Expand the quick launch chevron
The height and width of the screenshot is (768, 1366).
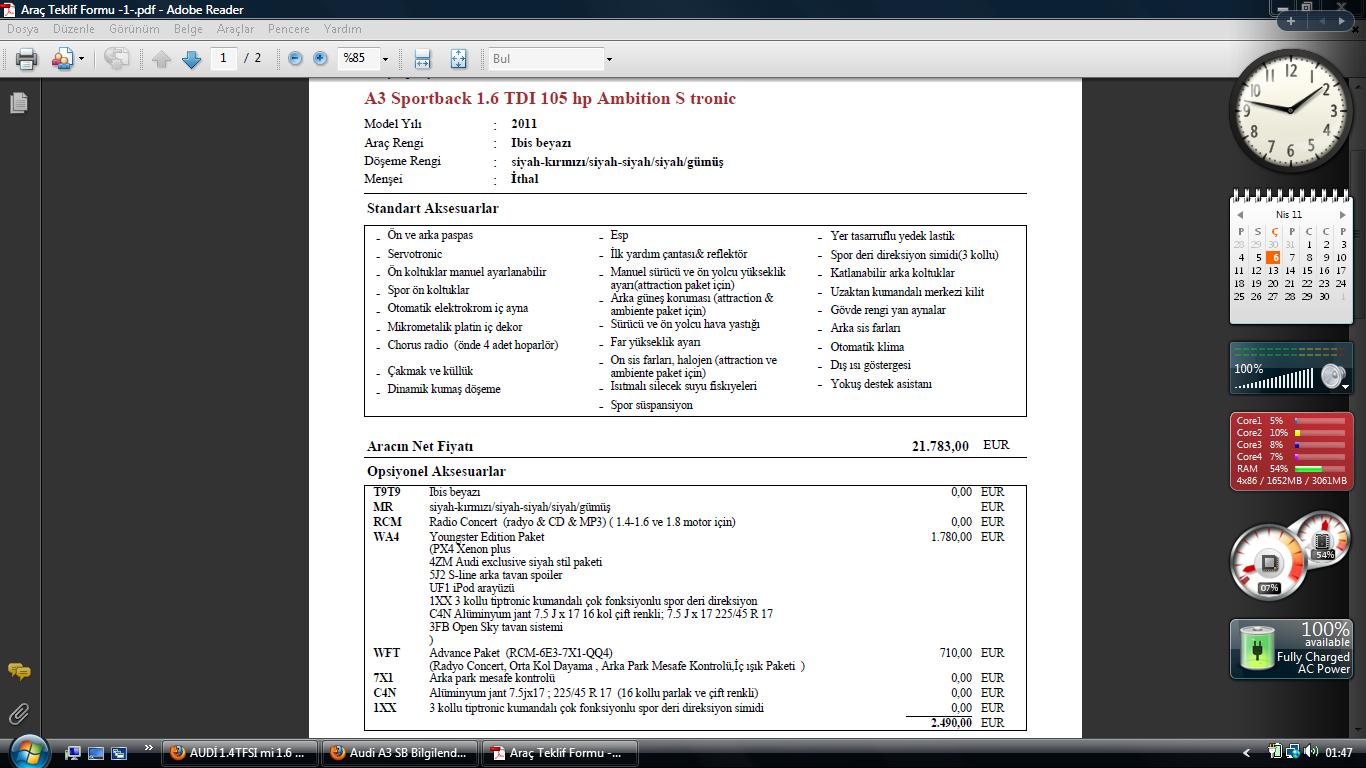tap(149, 748)
